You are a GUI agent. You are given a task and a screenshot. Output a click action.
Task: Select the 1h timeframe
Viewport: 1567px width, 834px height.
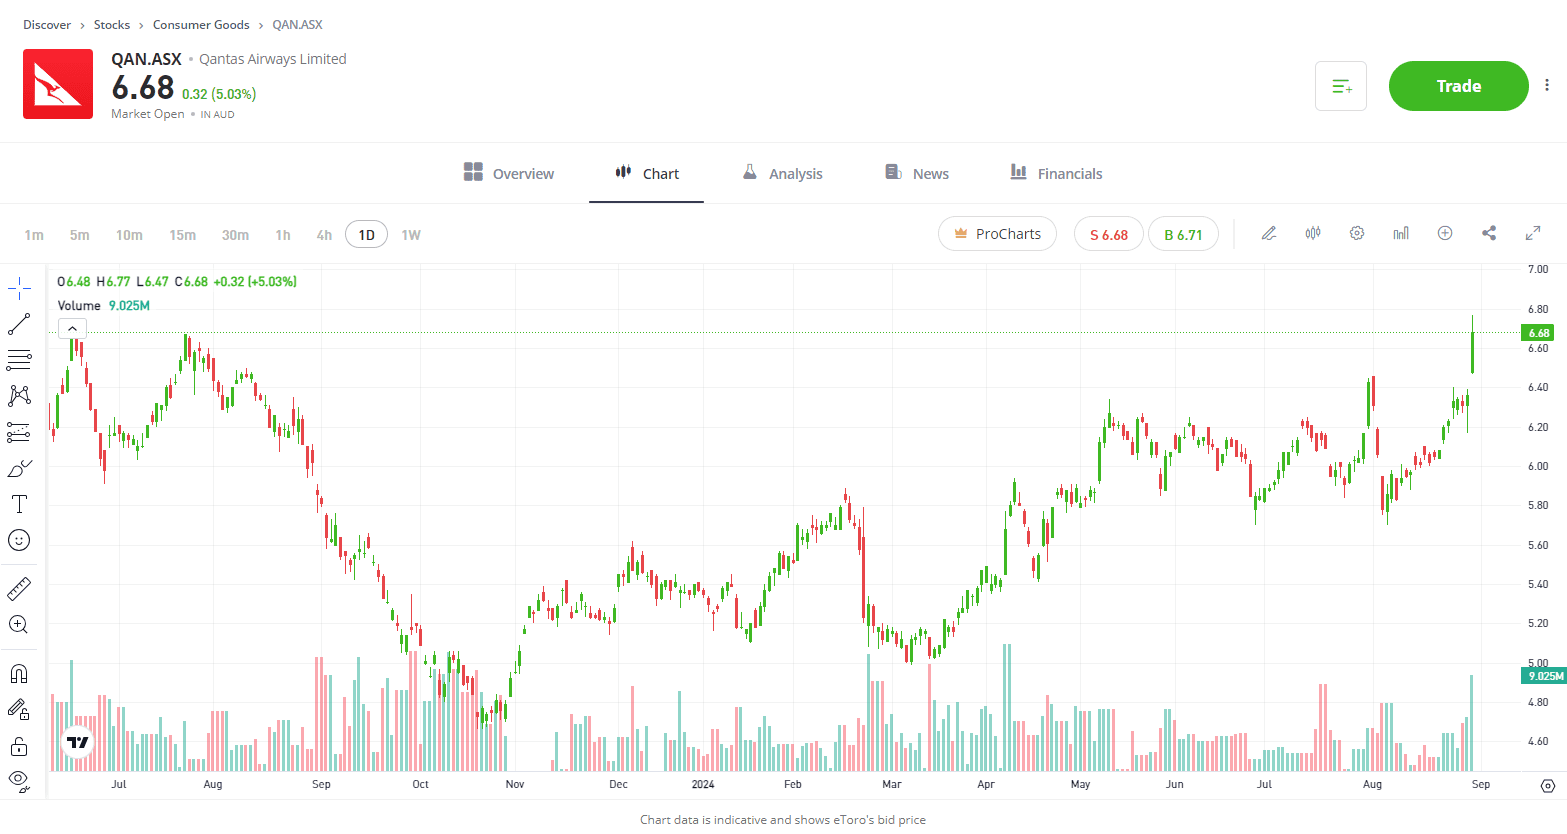pos(283,235)
